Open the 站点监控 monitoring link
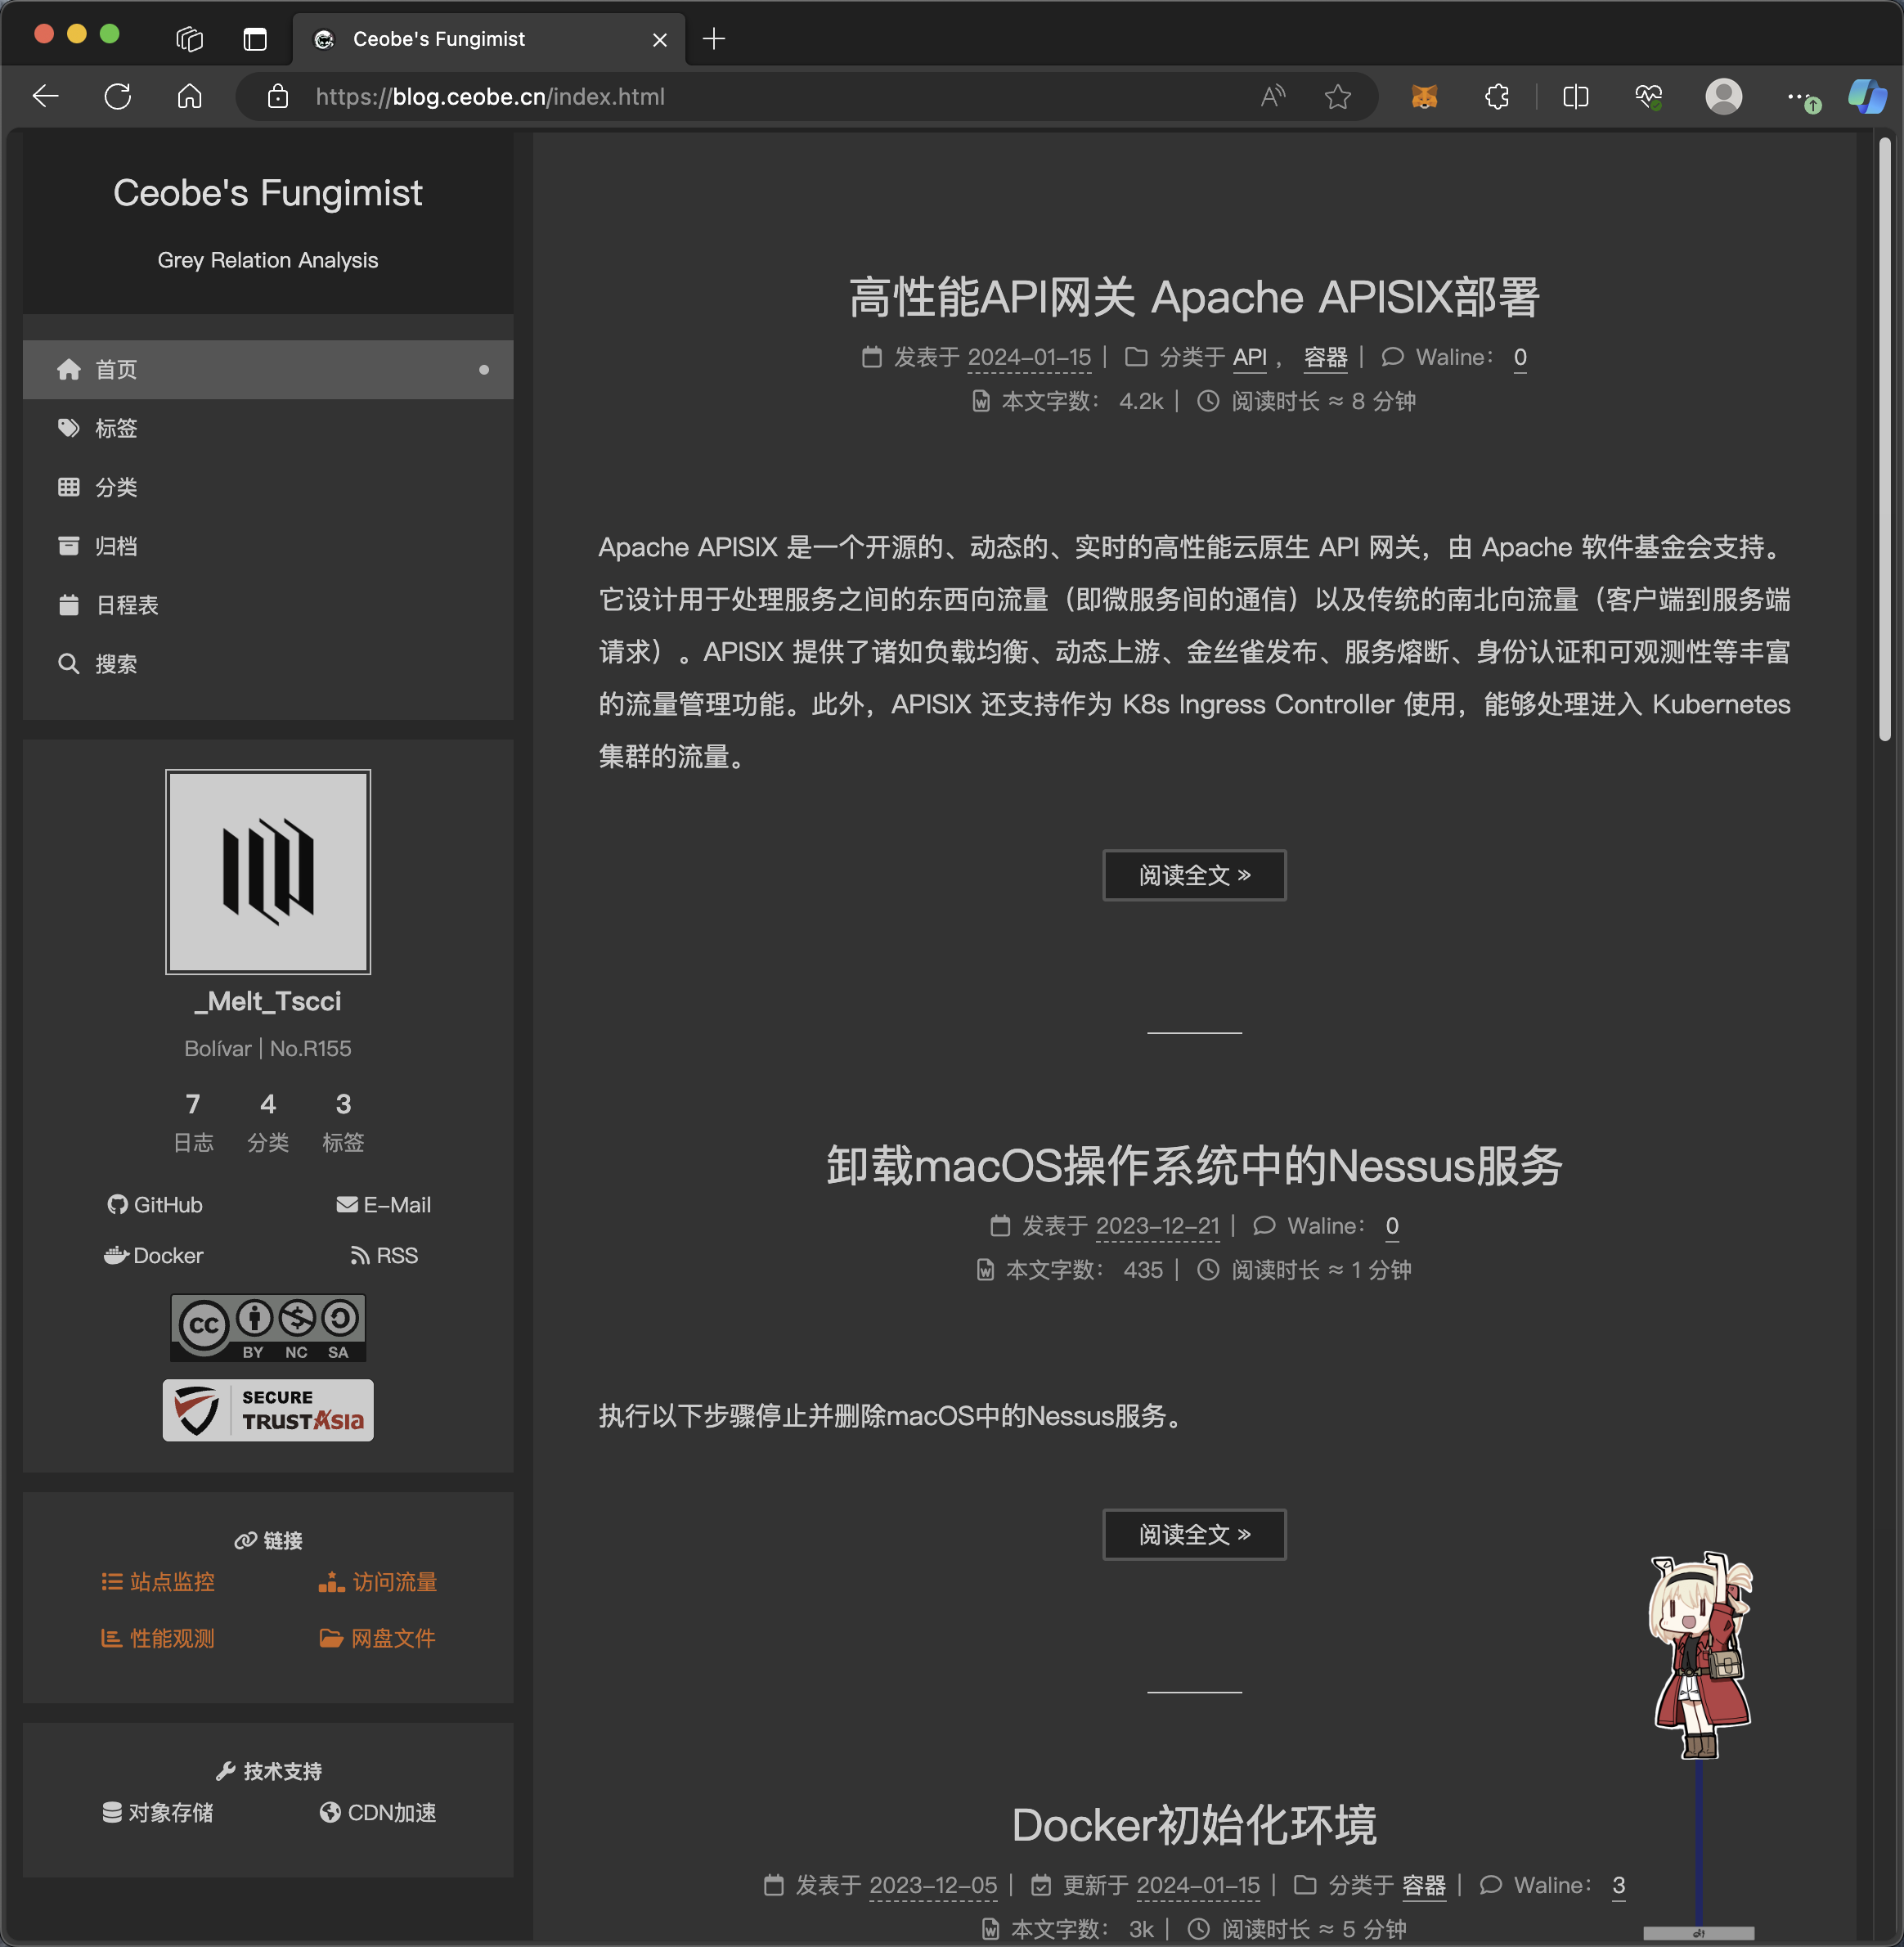Image resolution: width=1904 pixels, height=1947 pixels. [x=157, y=1582]
